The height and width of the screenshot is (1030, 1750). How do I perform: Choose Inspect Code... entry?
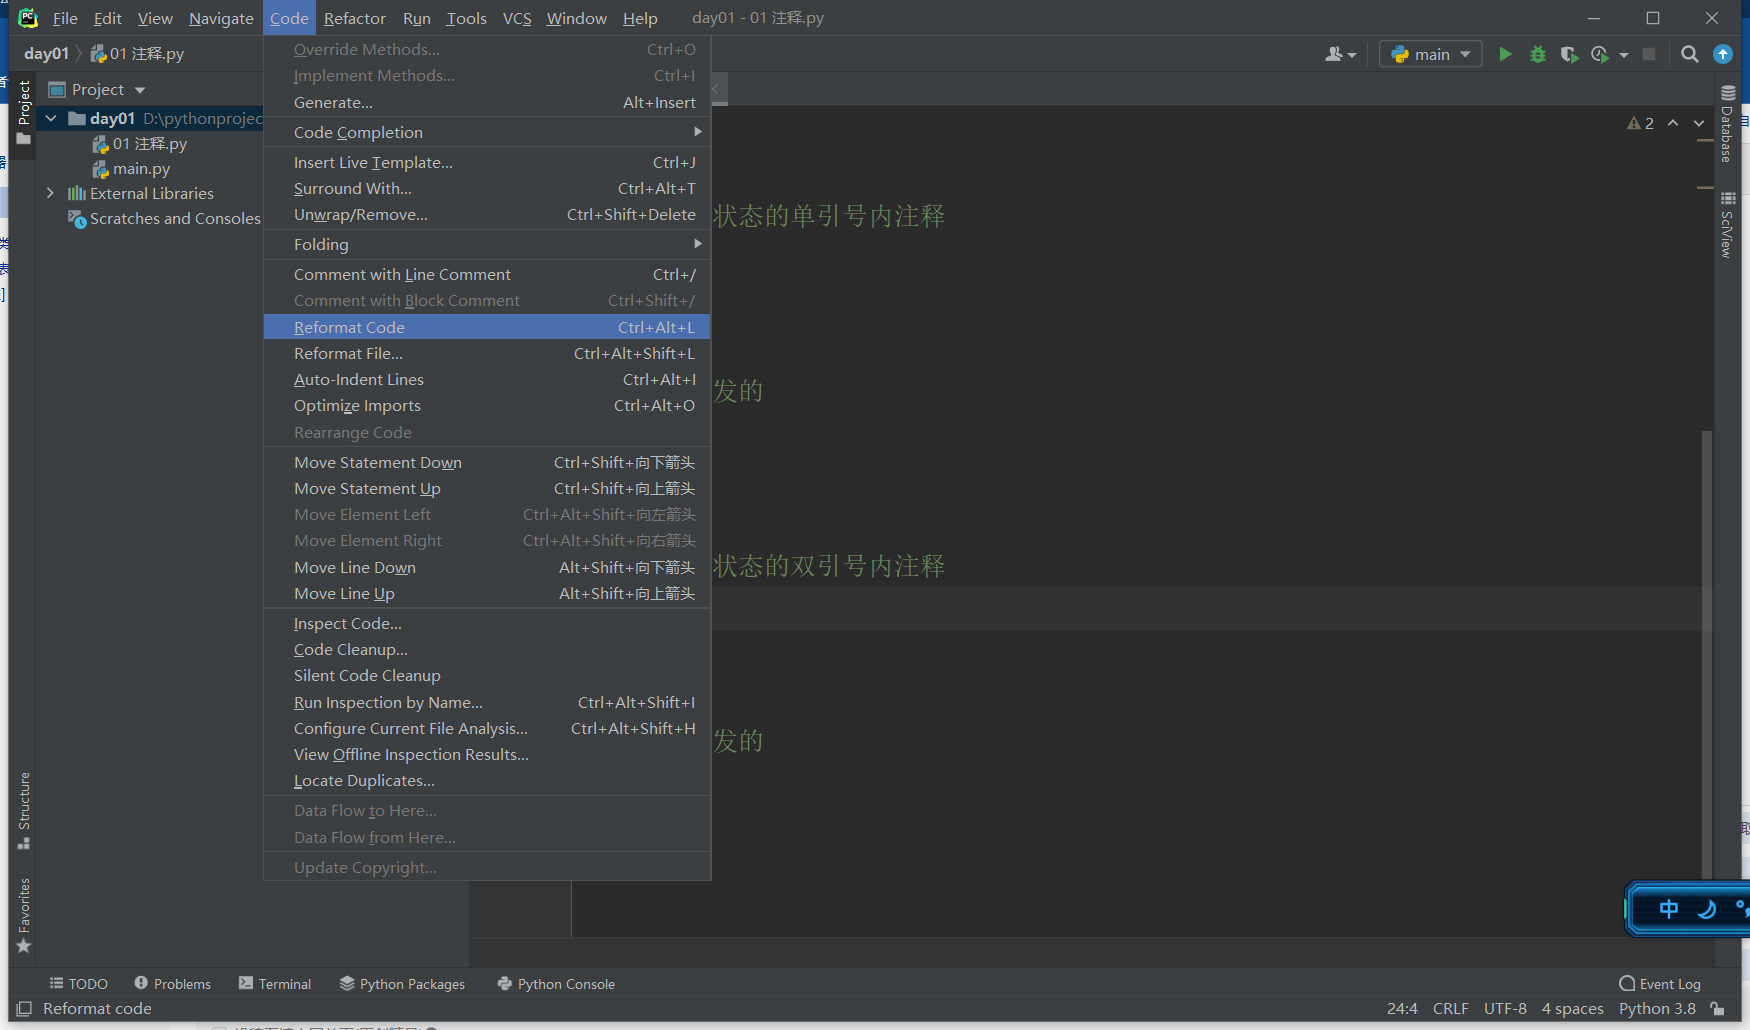click(x=487, y=623)
